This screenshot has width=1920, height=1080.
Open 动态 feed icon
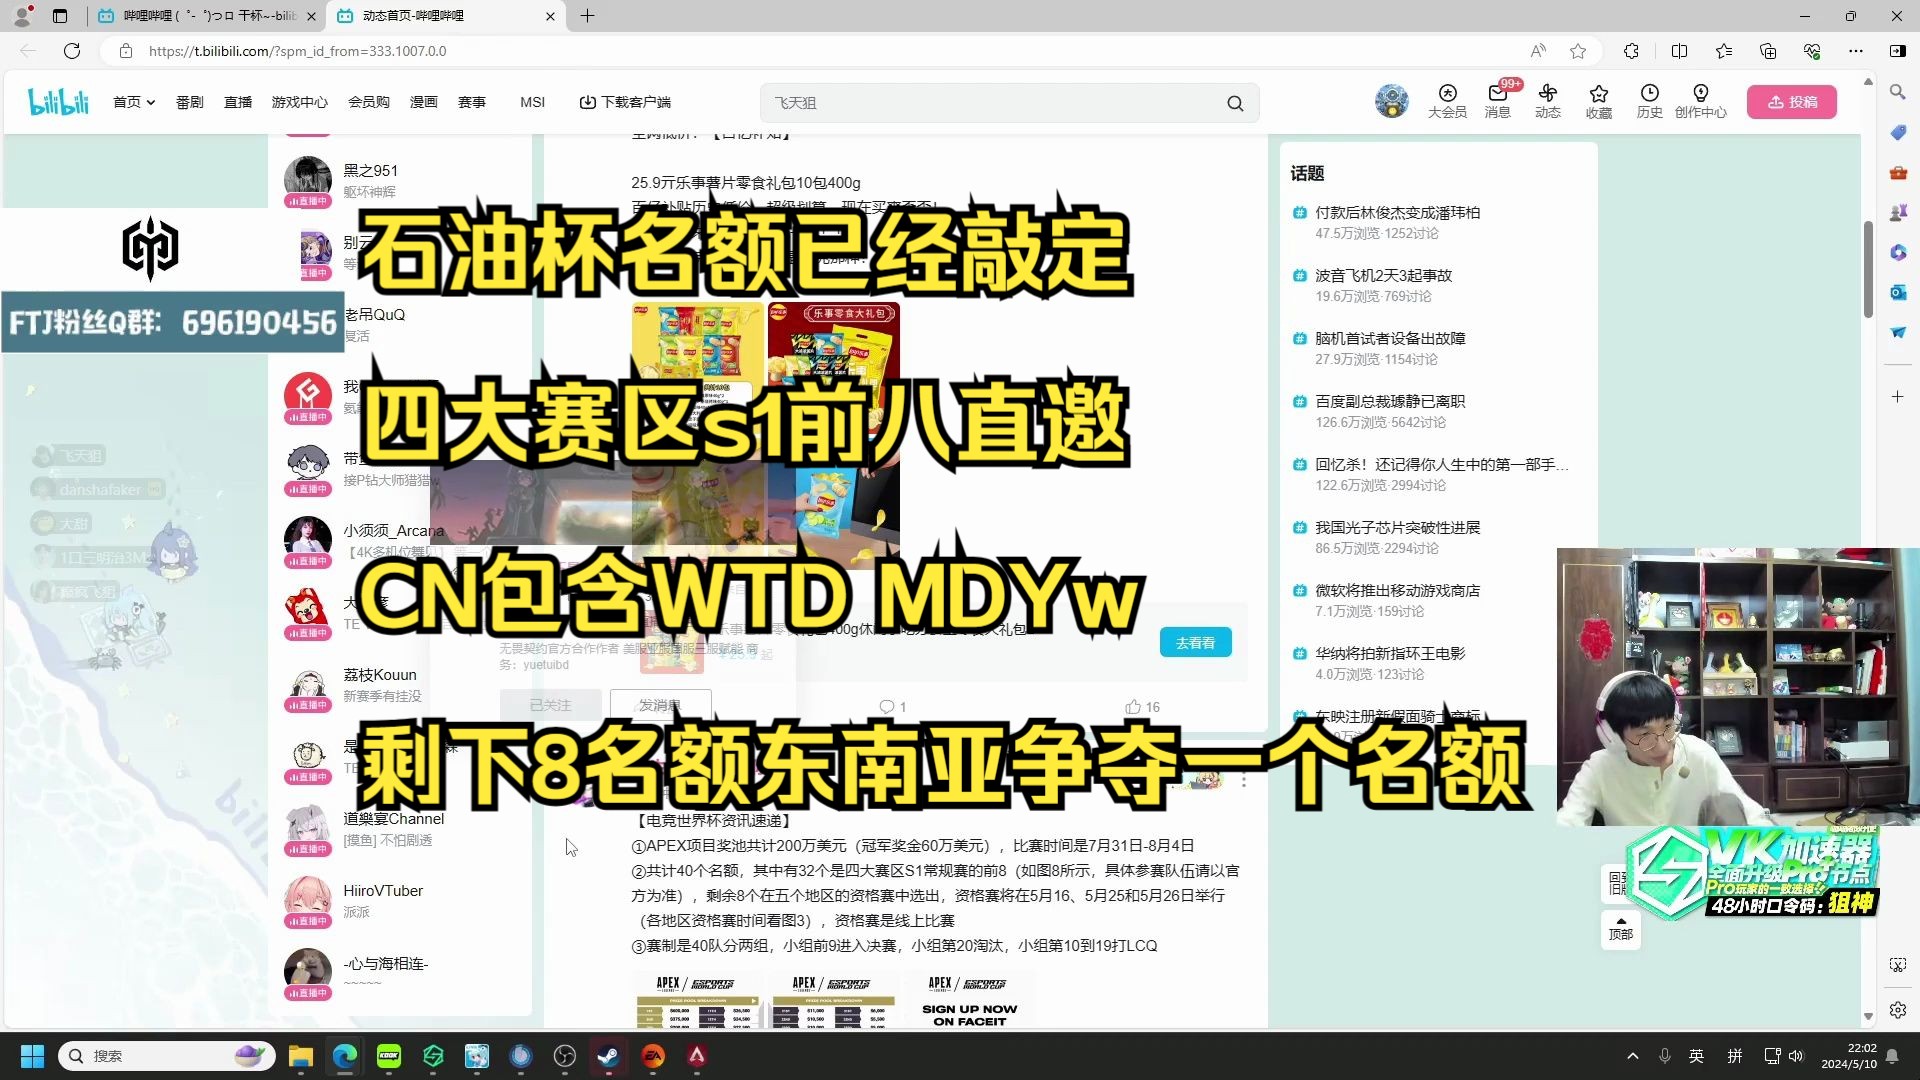pyautogui.click(x=1548, y=101)
